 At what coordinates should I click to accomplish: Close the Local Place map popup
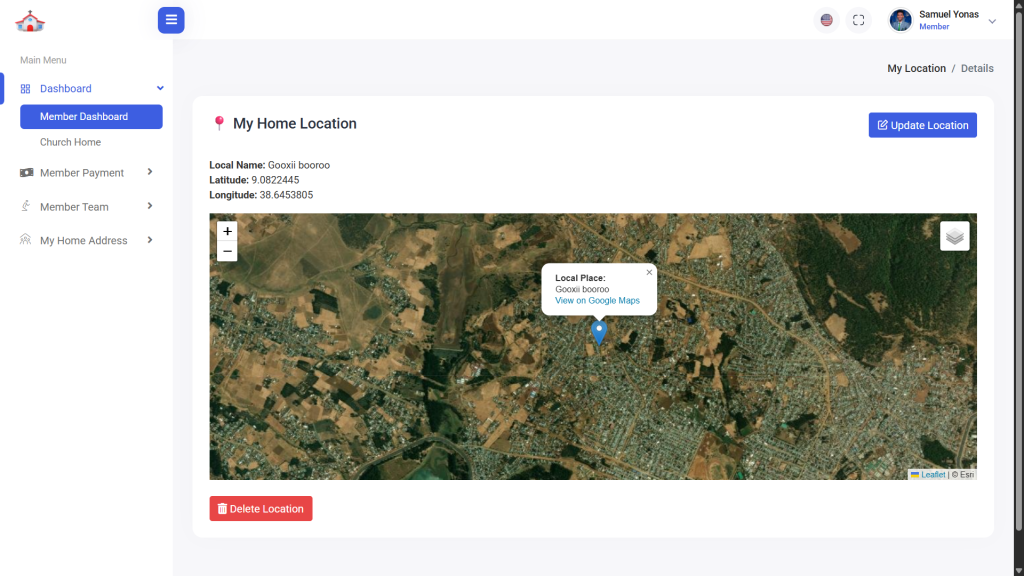tap(648, 272)
